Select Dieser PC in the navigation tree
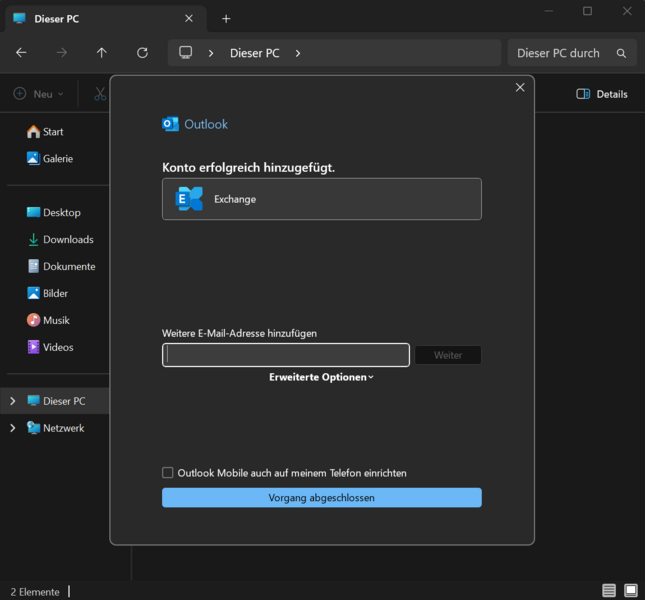The width and height of the screenshot is (645, 600). coord(56,401)
